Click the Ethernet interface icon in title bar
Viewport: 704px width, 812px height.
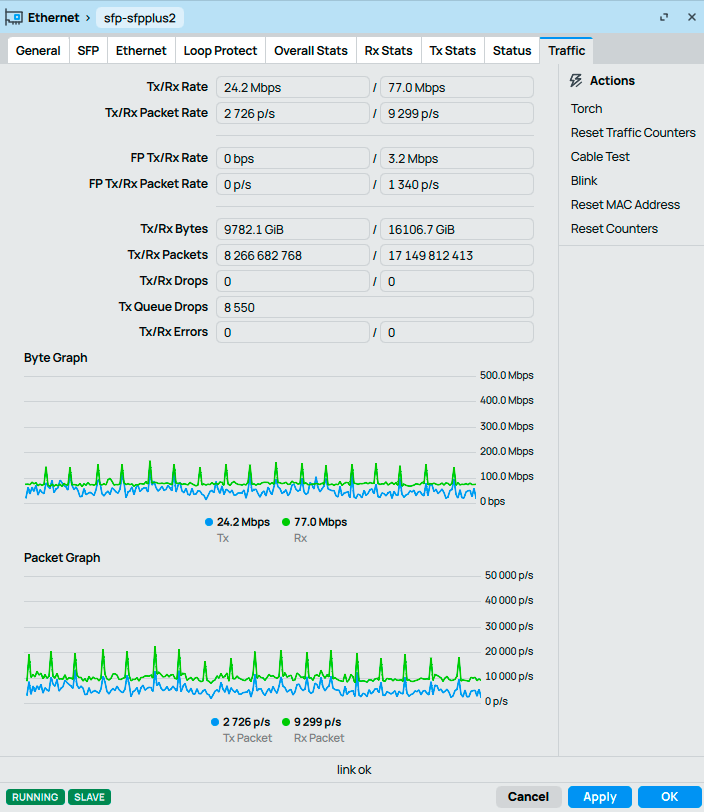coord(13,18)
